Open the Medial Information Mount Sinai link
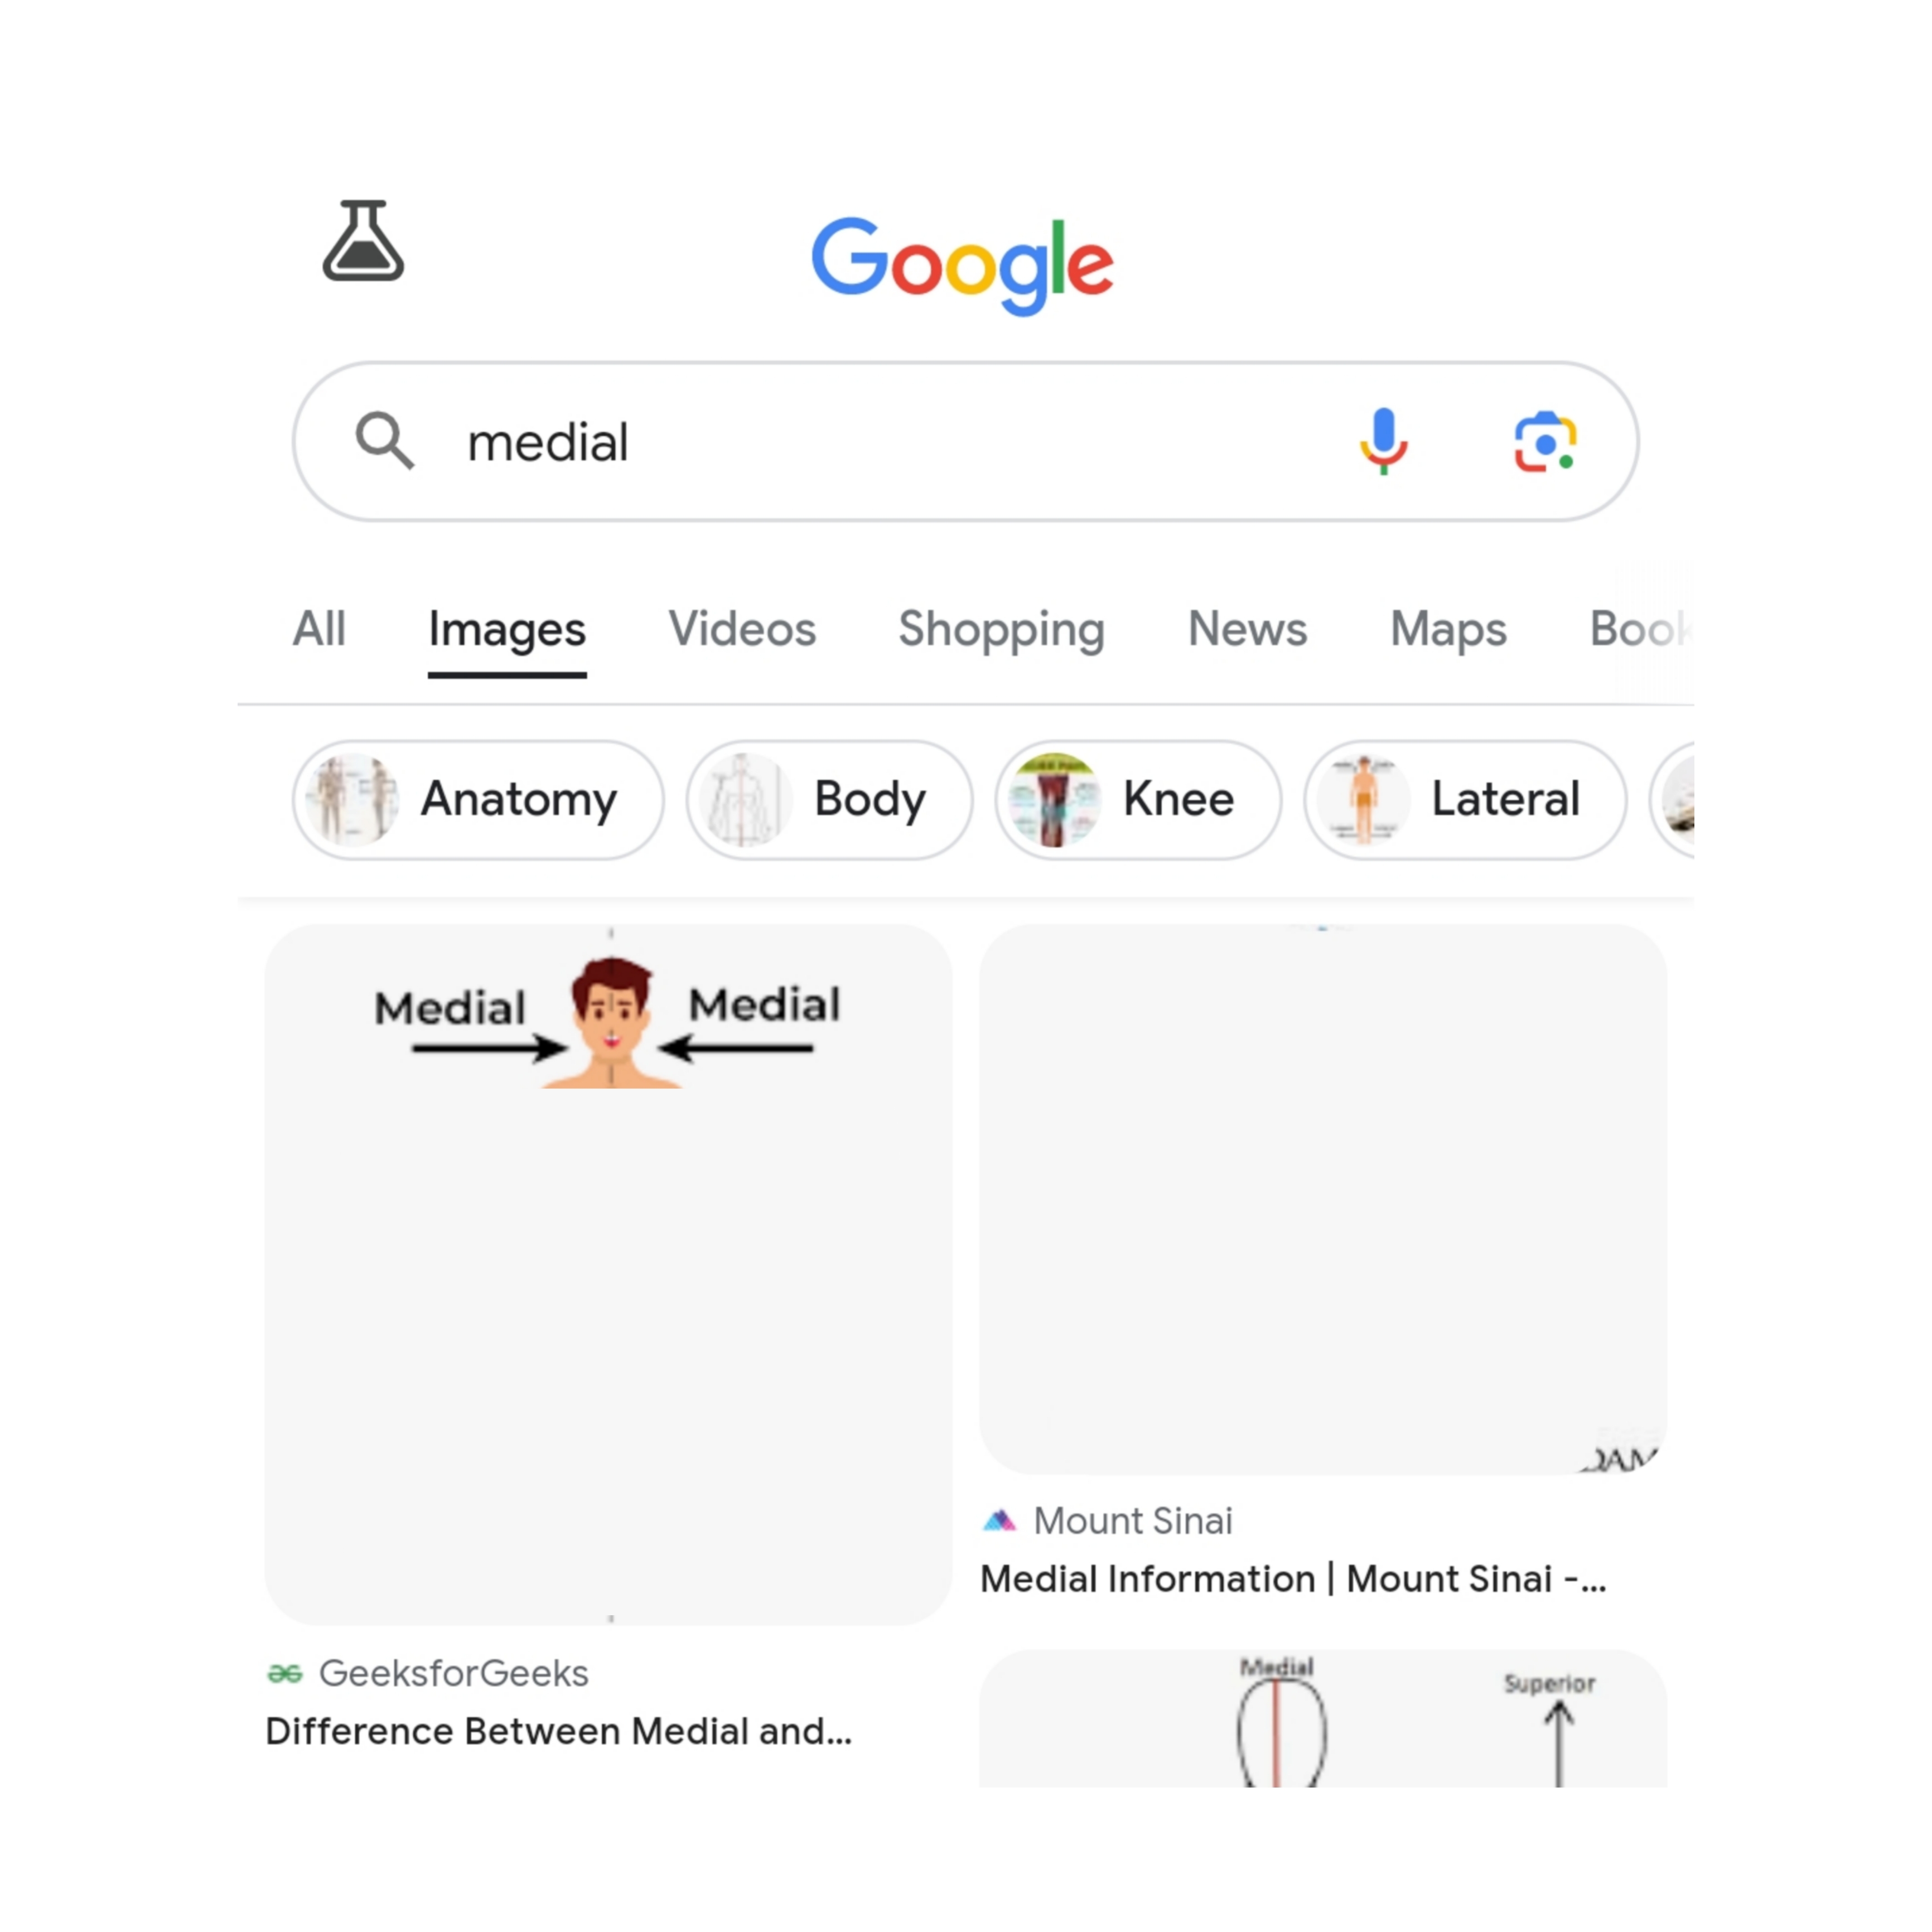This screenshot has height=1932, width=1932. 1293,1579
